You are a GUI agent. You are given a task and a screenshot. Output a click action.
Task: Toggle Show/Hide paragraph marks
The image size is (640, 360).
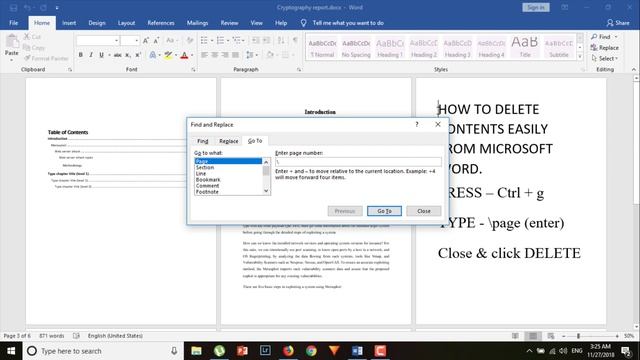[295, 40]
